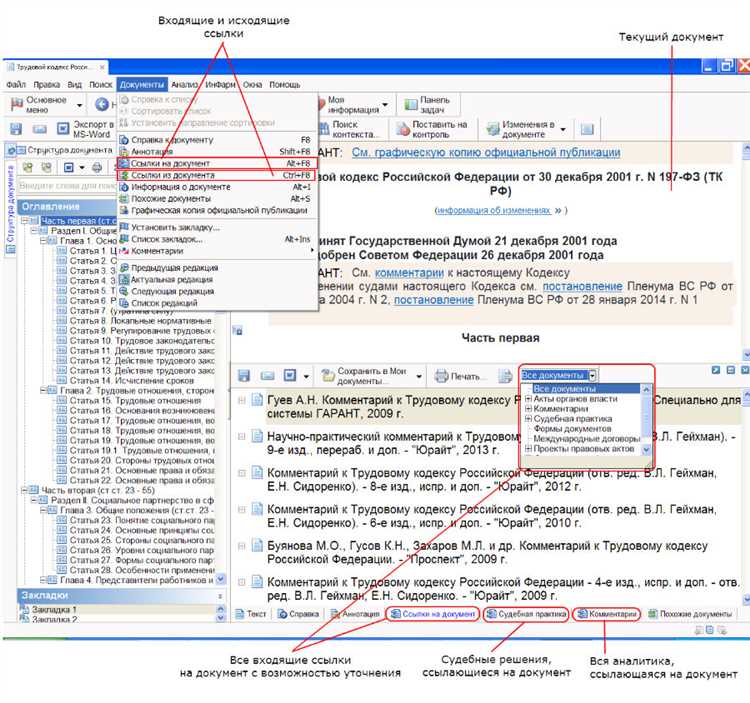Click the Экспорт в MS-Word icon
This screenshot has width=750, height=703.
tap(63, 129)
